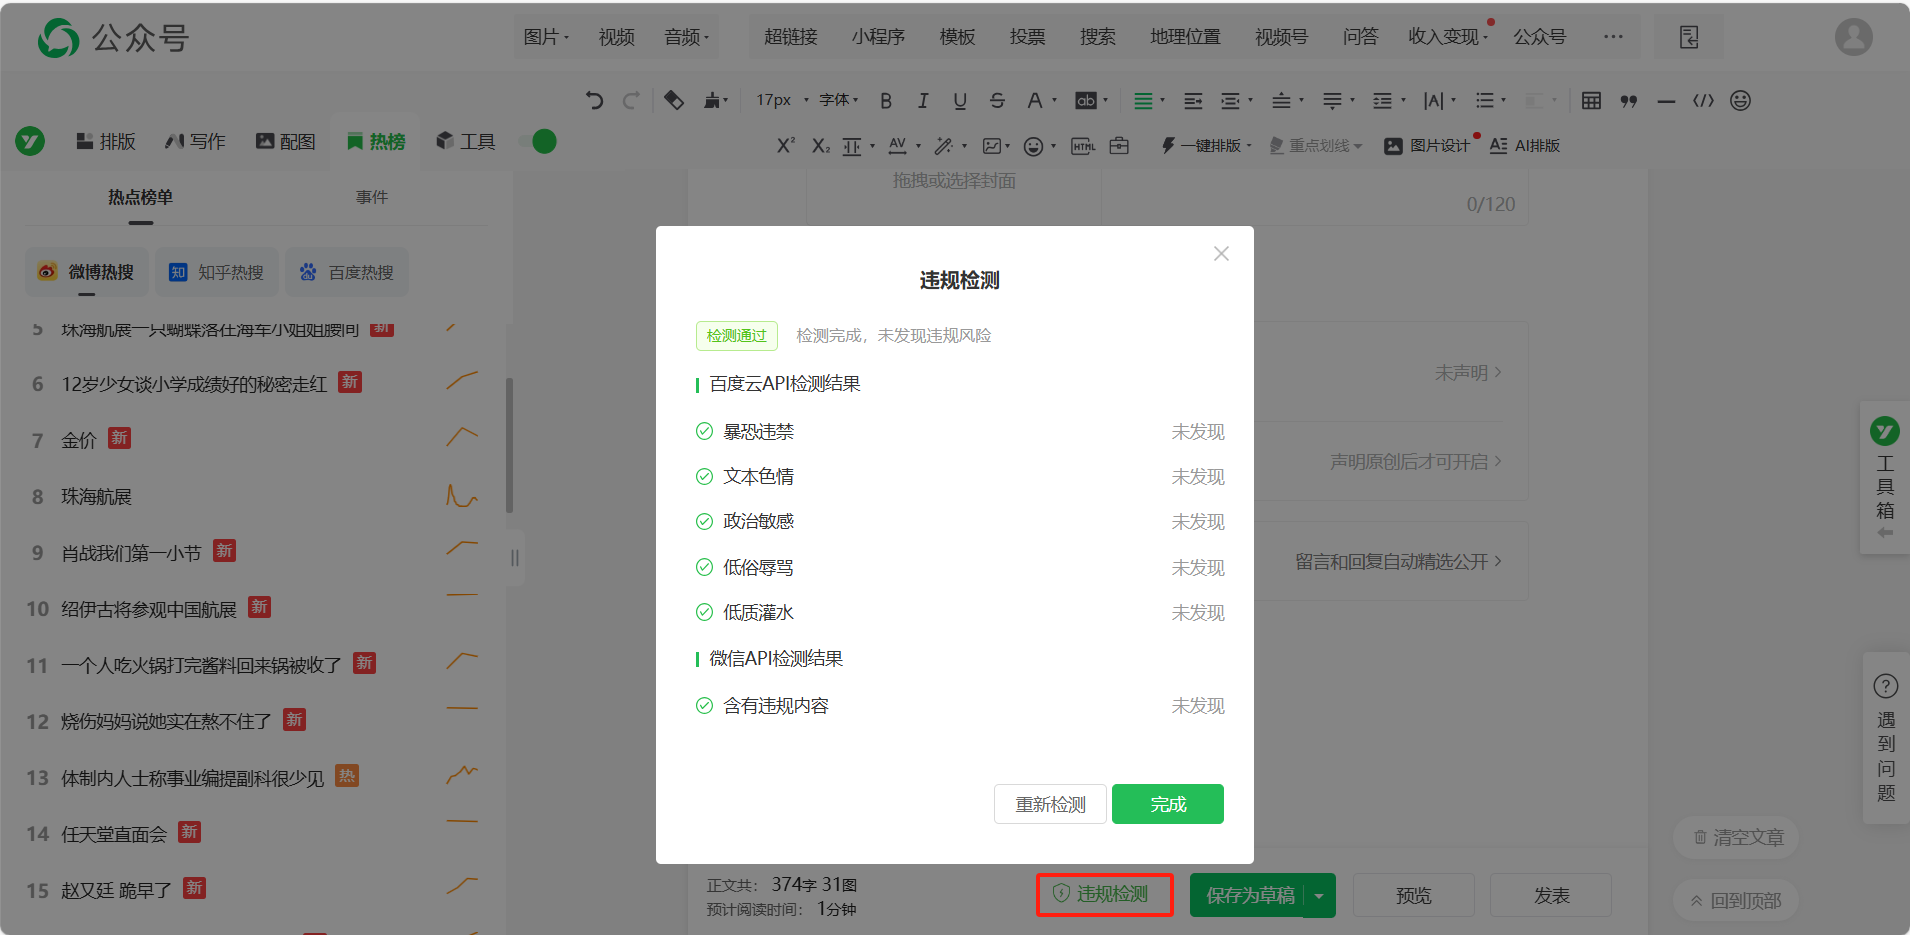Image resolution: width=1910 pixels, height=935 pixels.
Task: Toggle bold formatting
Action: tap(886, 100)
